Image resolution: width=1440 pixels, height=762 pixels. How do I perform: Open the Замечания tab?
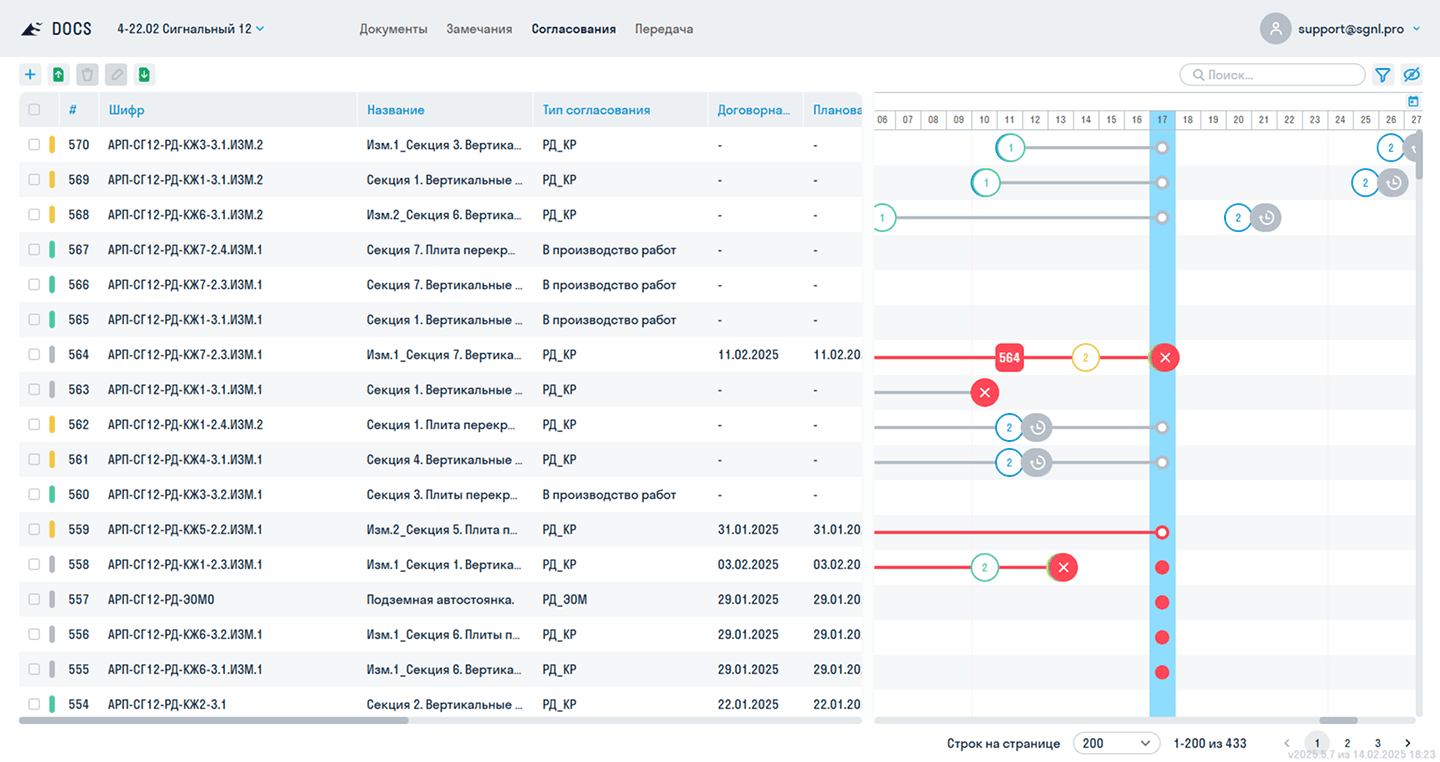tap(479, 29)
